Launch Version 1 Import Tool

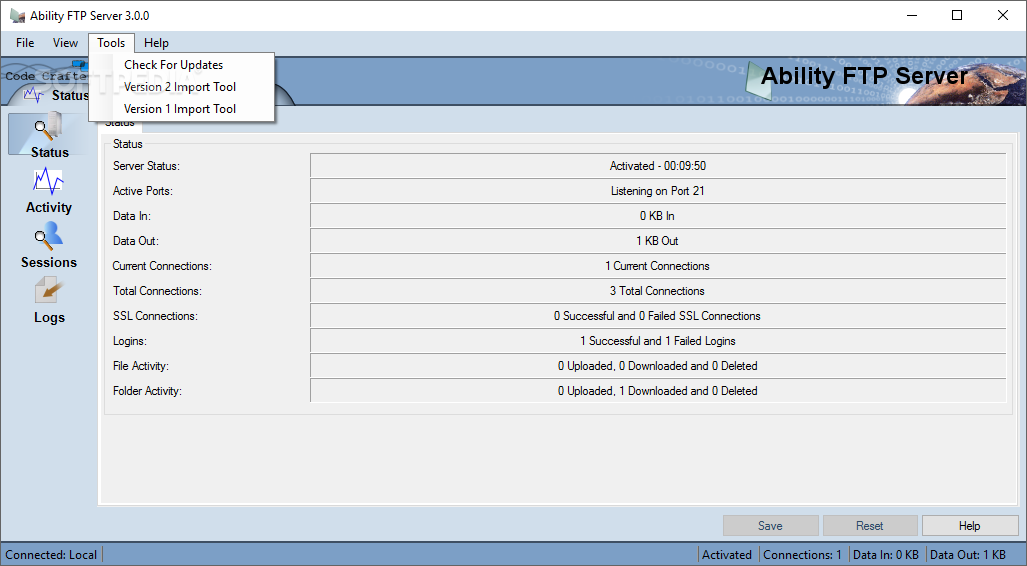181,109
